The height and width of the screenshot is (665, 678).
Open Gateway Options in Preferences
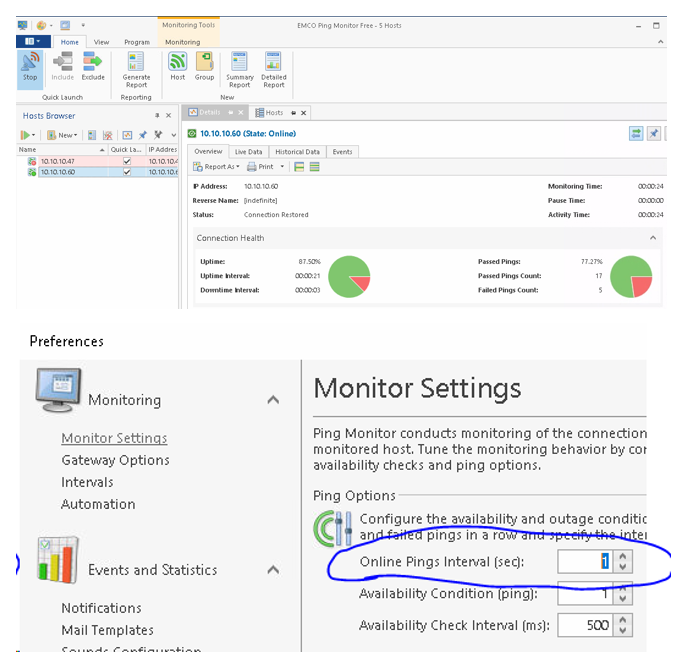(x=115, y=460)
